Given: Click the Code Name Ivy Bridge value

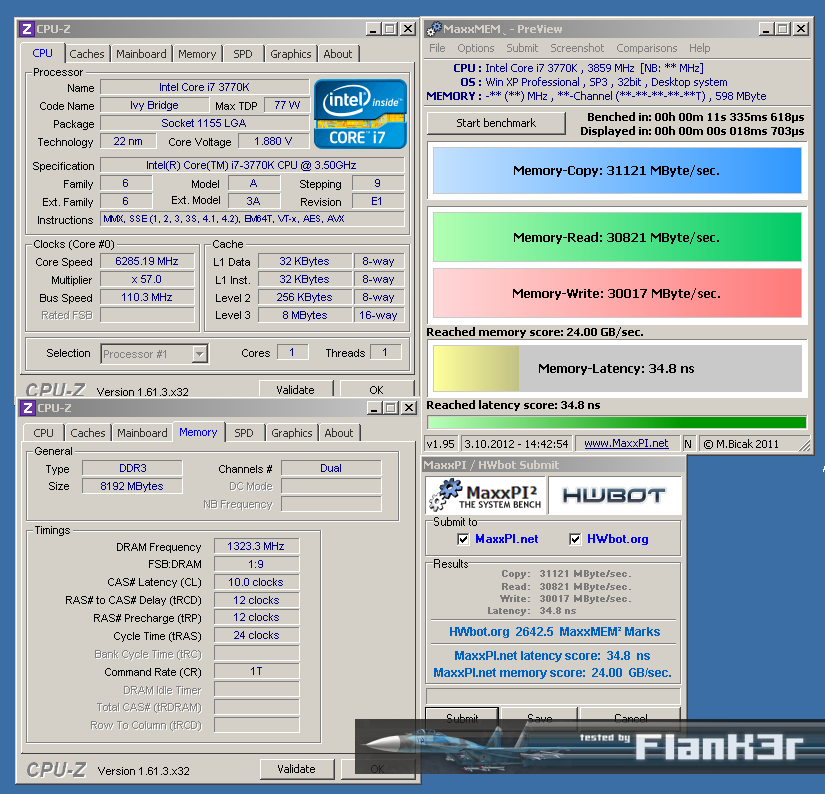Looking at the screenshot, I should [154, 105].
